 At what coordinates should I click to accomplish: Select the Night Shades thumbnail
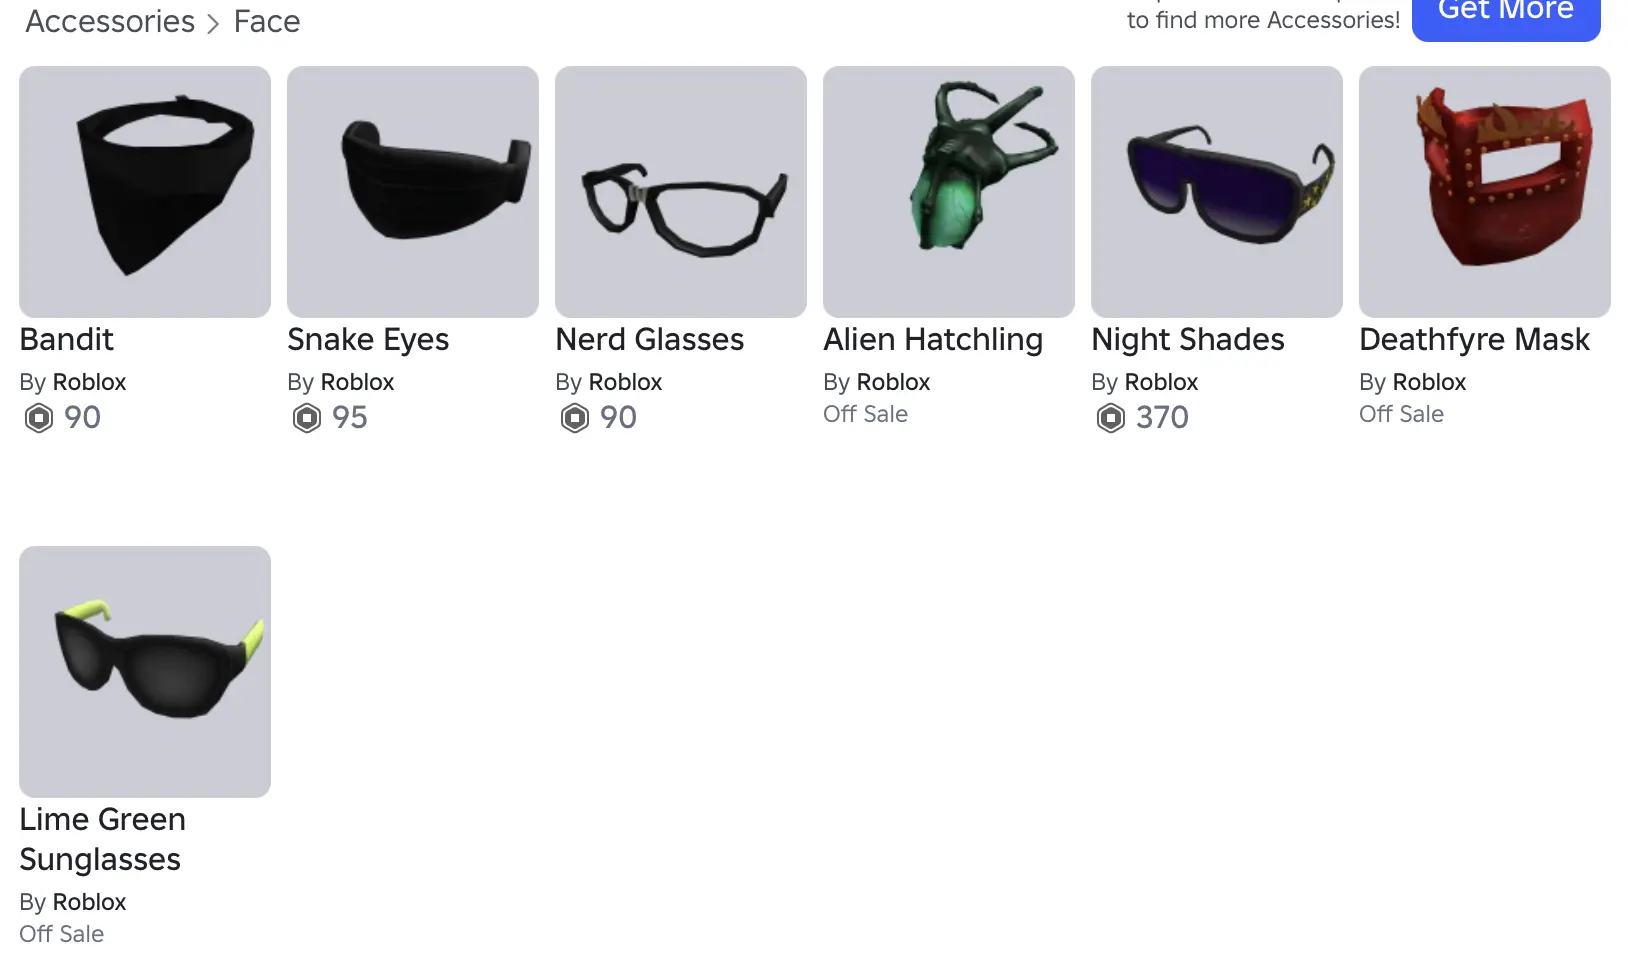[1217, 192]
